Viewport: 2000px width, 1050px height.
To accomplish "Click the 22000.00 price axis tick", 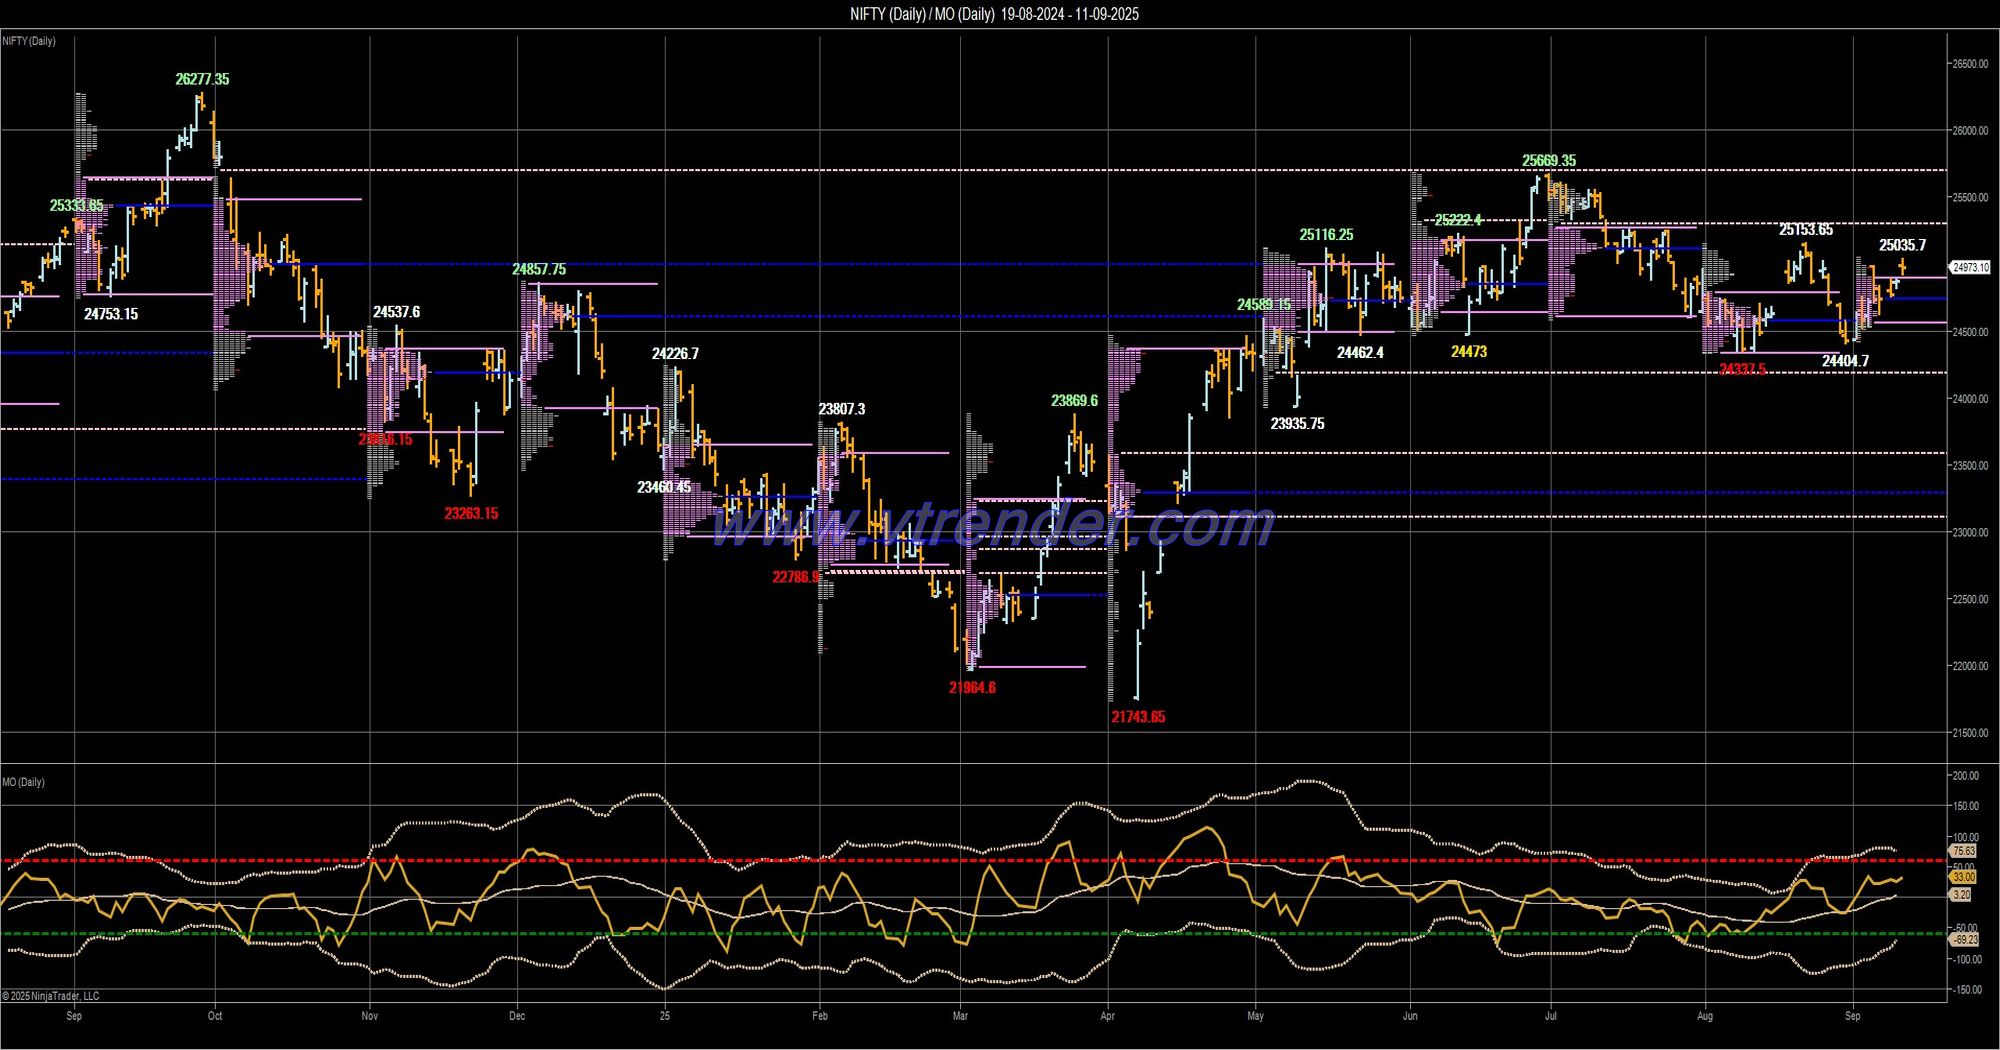I will [1971, 667].
